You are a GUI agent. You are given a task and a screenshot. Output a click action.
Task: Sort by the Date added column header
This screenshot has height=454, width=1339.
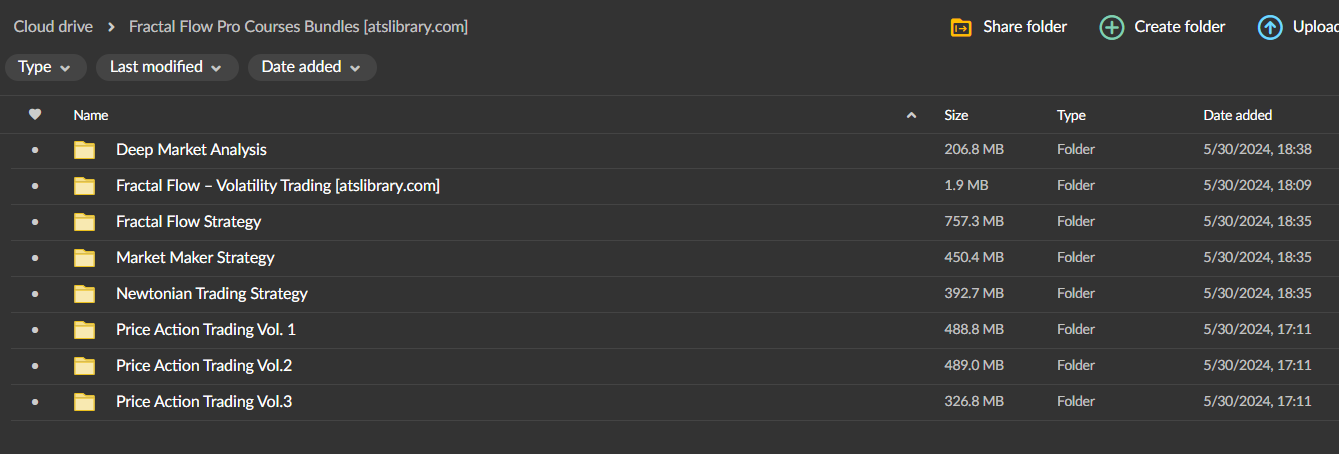click(x=1237, y=115)
